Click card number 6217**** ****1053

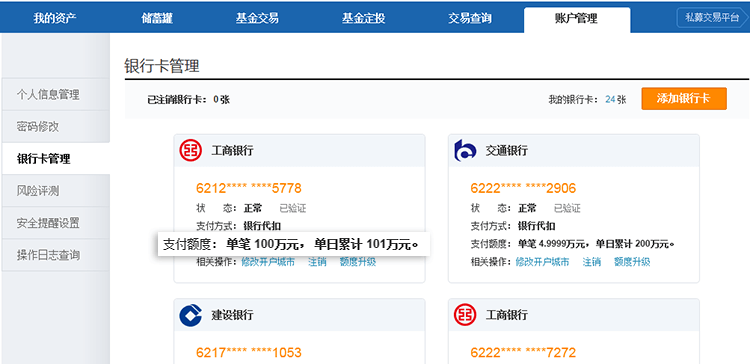click(x=249, y=353)
